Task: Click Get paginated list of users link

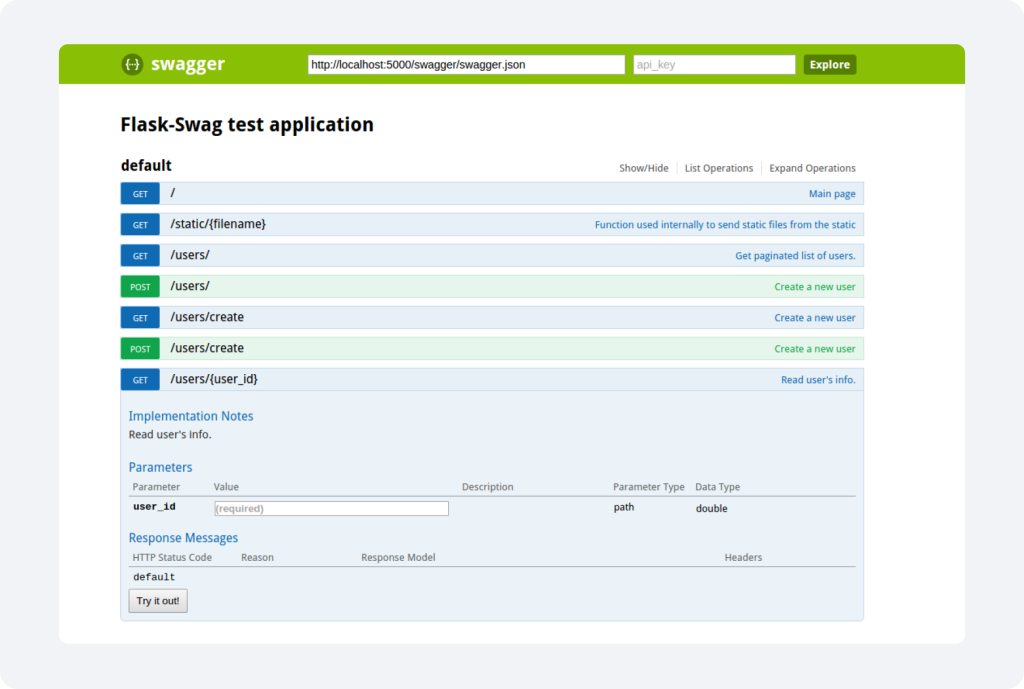Action: [x=795, y=256]
